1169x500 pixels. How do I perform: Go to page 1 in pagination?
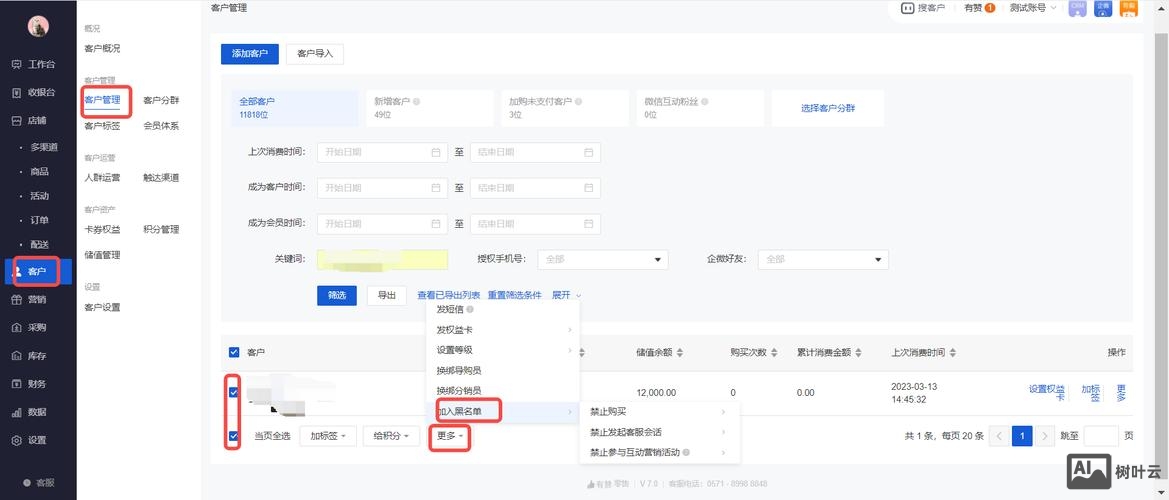(1022, 436)
